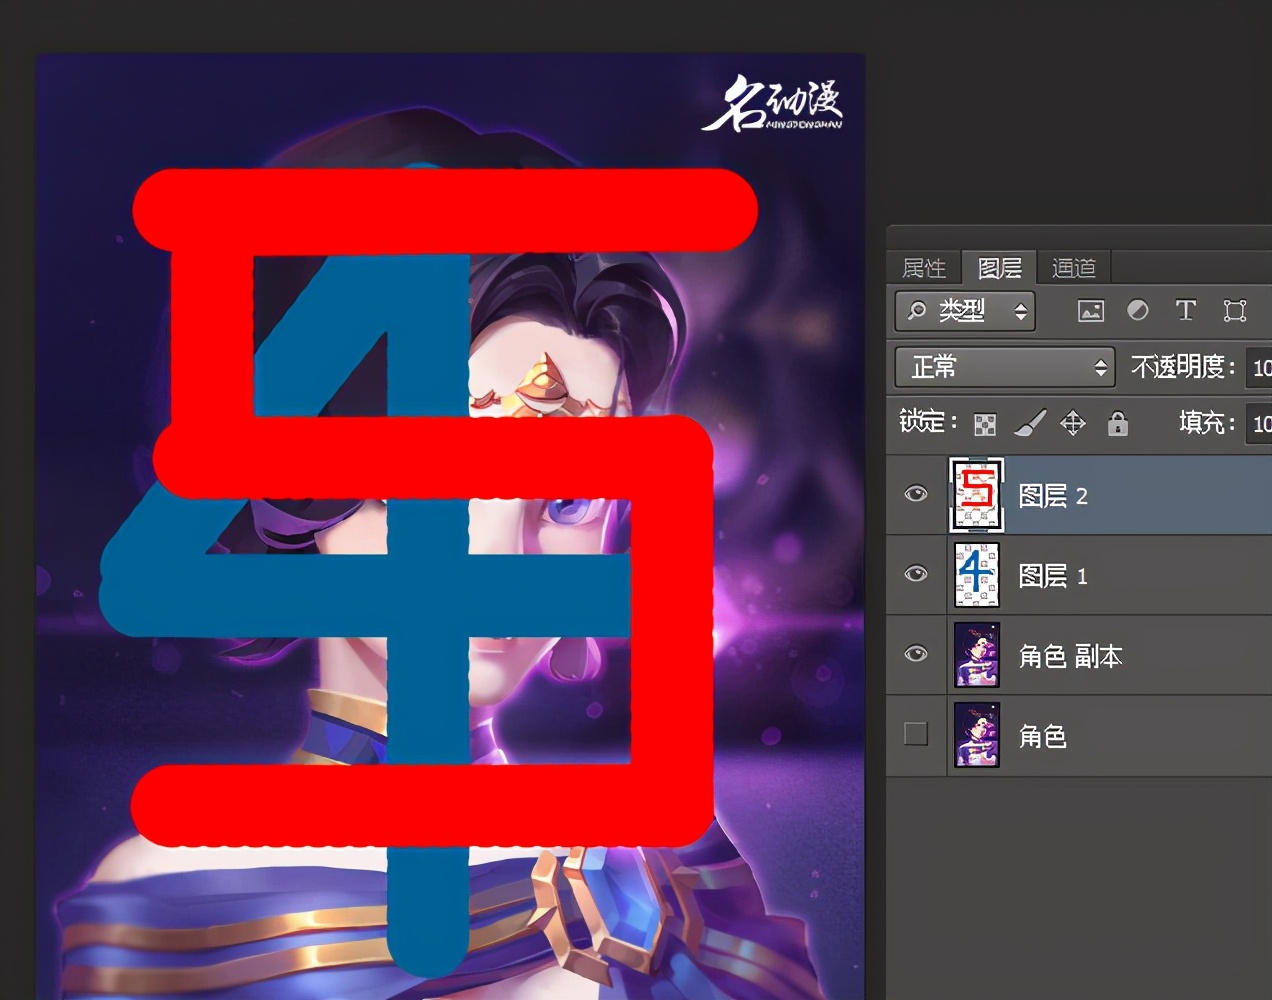The height and width of the screenshot is (1000, 1272).
Task: Show the hidden 角色 layer
Action: point(916,734)
